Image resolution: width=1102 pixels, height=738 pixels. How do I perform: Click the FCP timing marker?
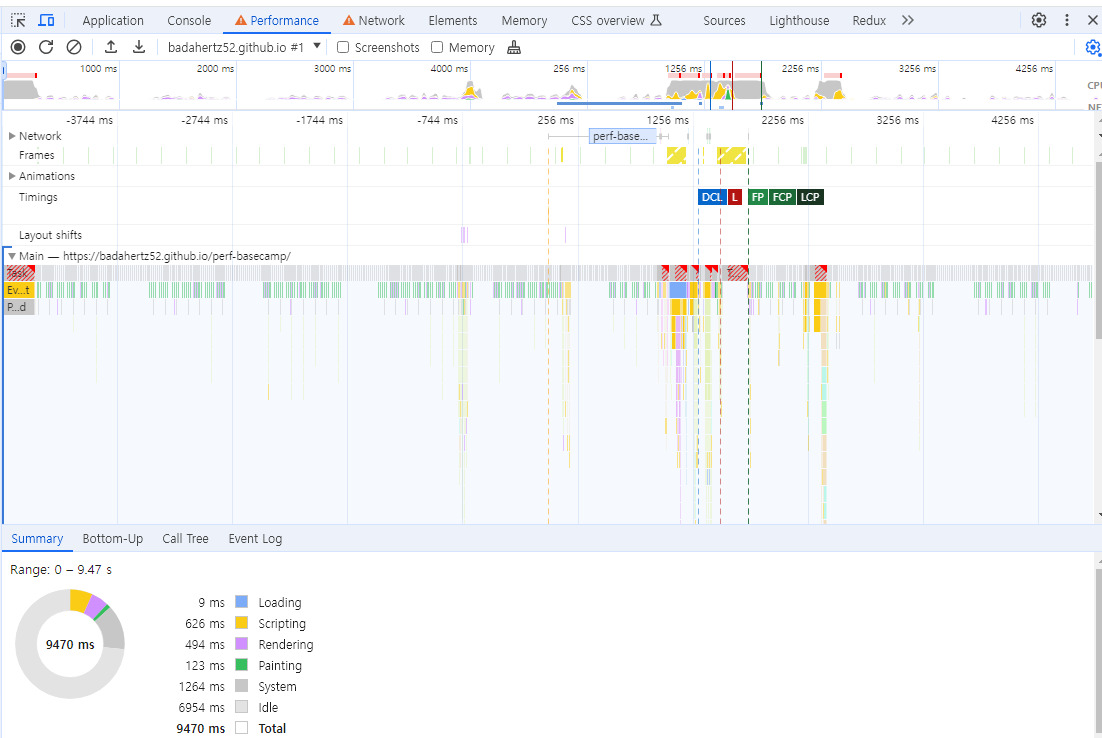pyautogui.click(x=782, y=197)
